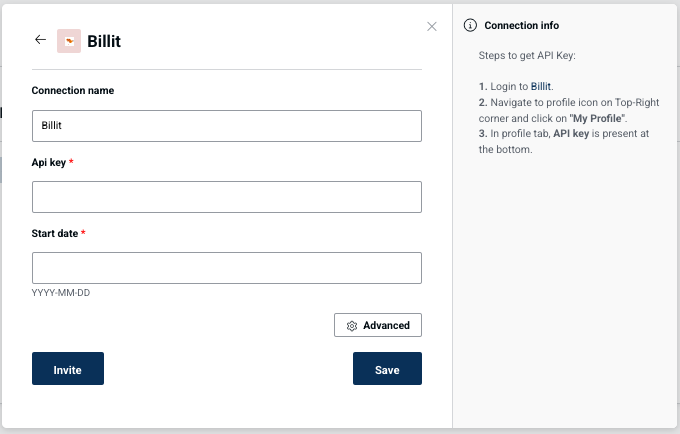Focus the Connection name input field

(x=227, y=126)
